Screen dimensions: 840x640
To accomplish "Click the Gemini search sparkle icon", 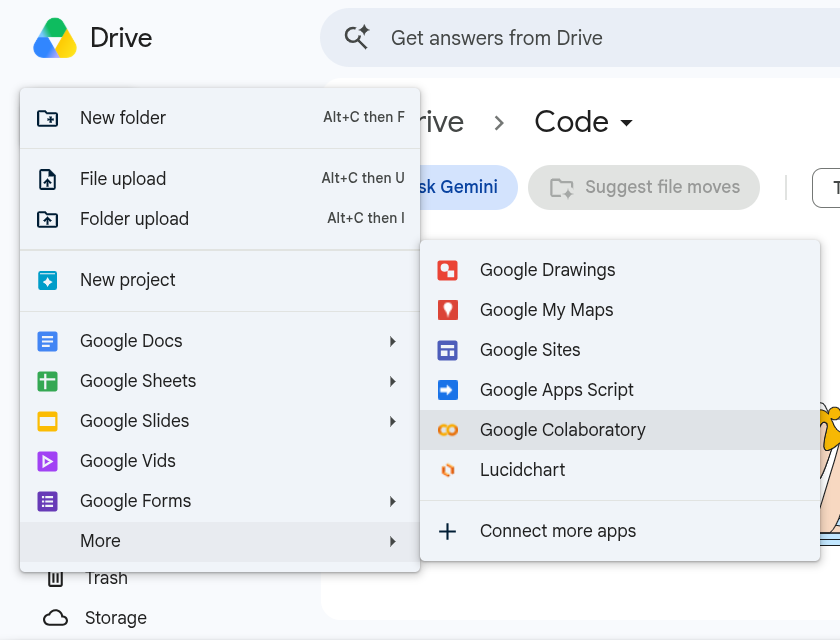I will point(357,37).
